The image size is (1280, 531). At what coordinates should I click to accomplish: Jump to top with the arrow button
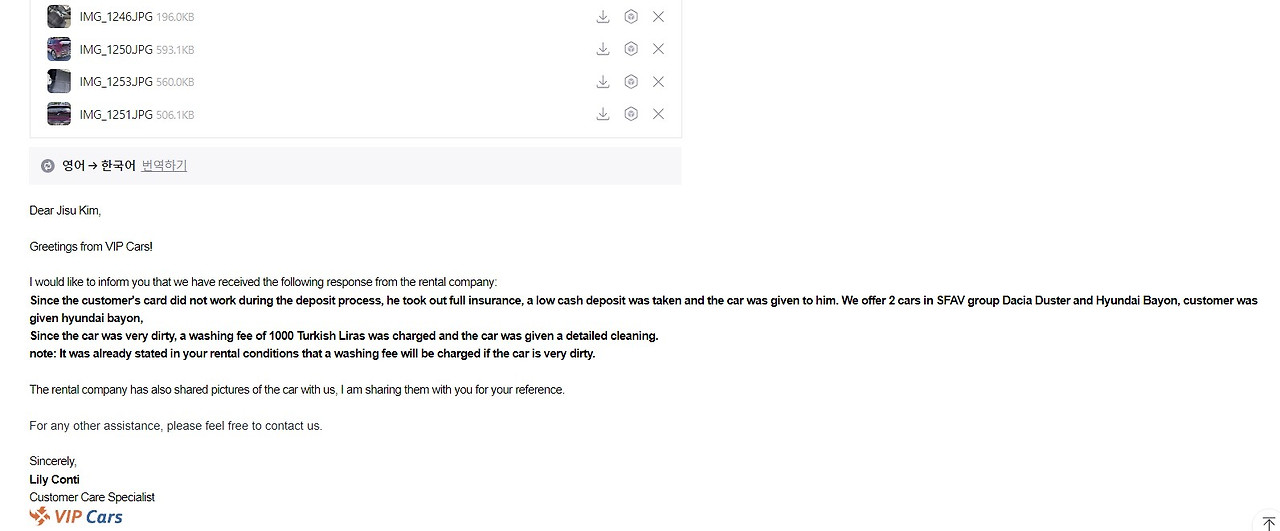1269,524
